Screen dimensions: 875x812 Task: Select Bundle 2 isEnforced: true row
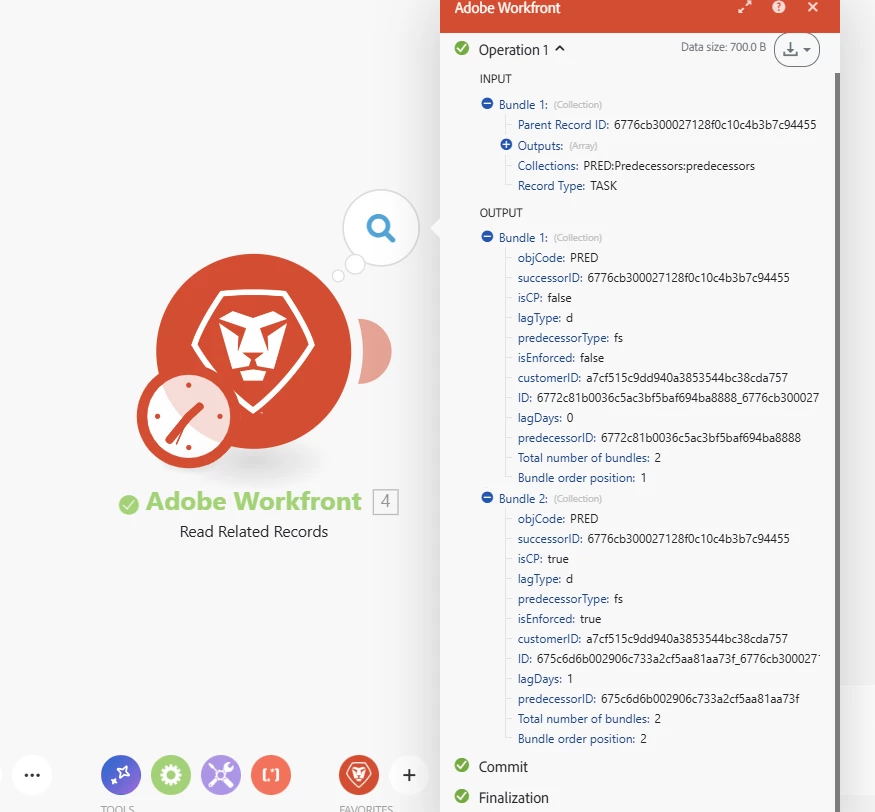pos(559,619)
